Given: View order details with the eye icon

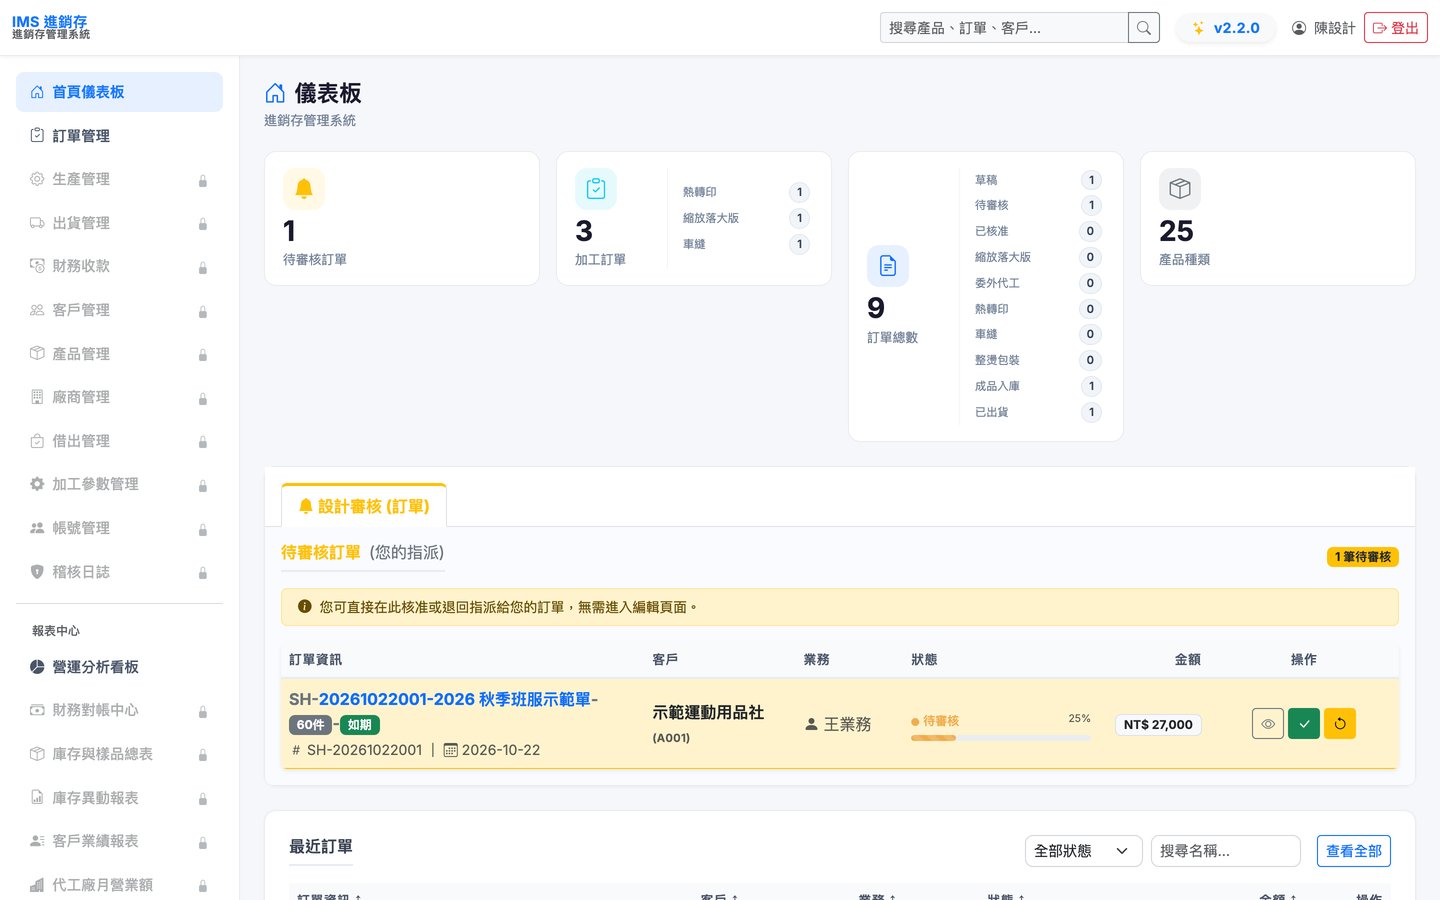Looking at the screenshot, I should click(1268, 724).
